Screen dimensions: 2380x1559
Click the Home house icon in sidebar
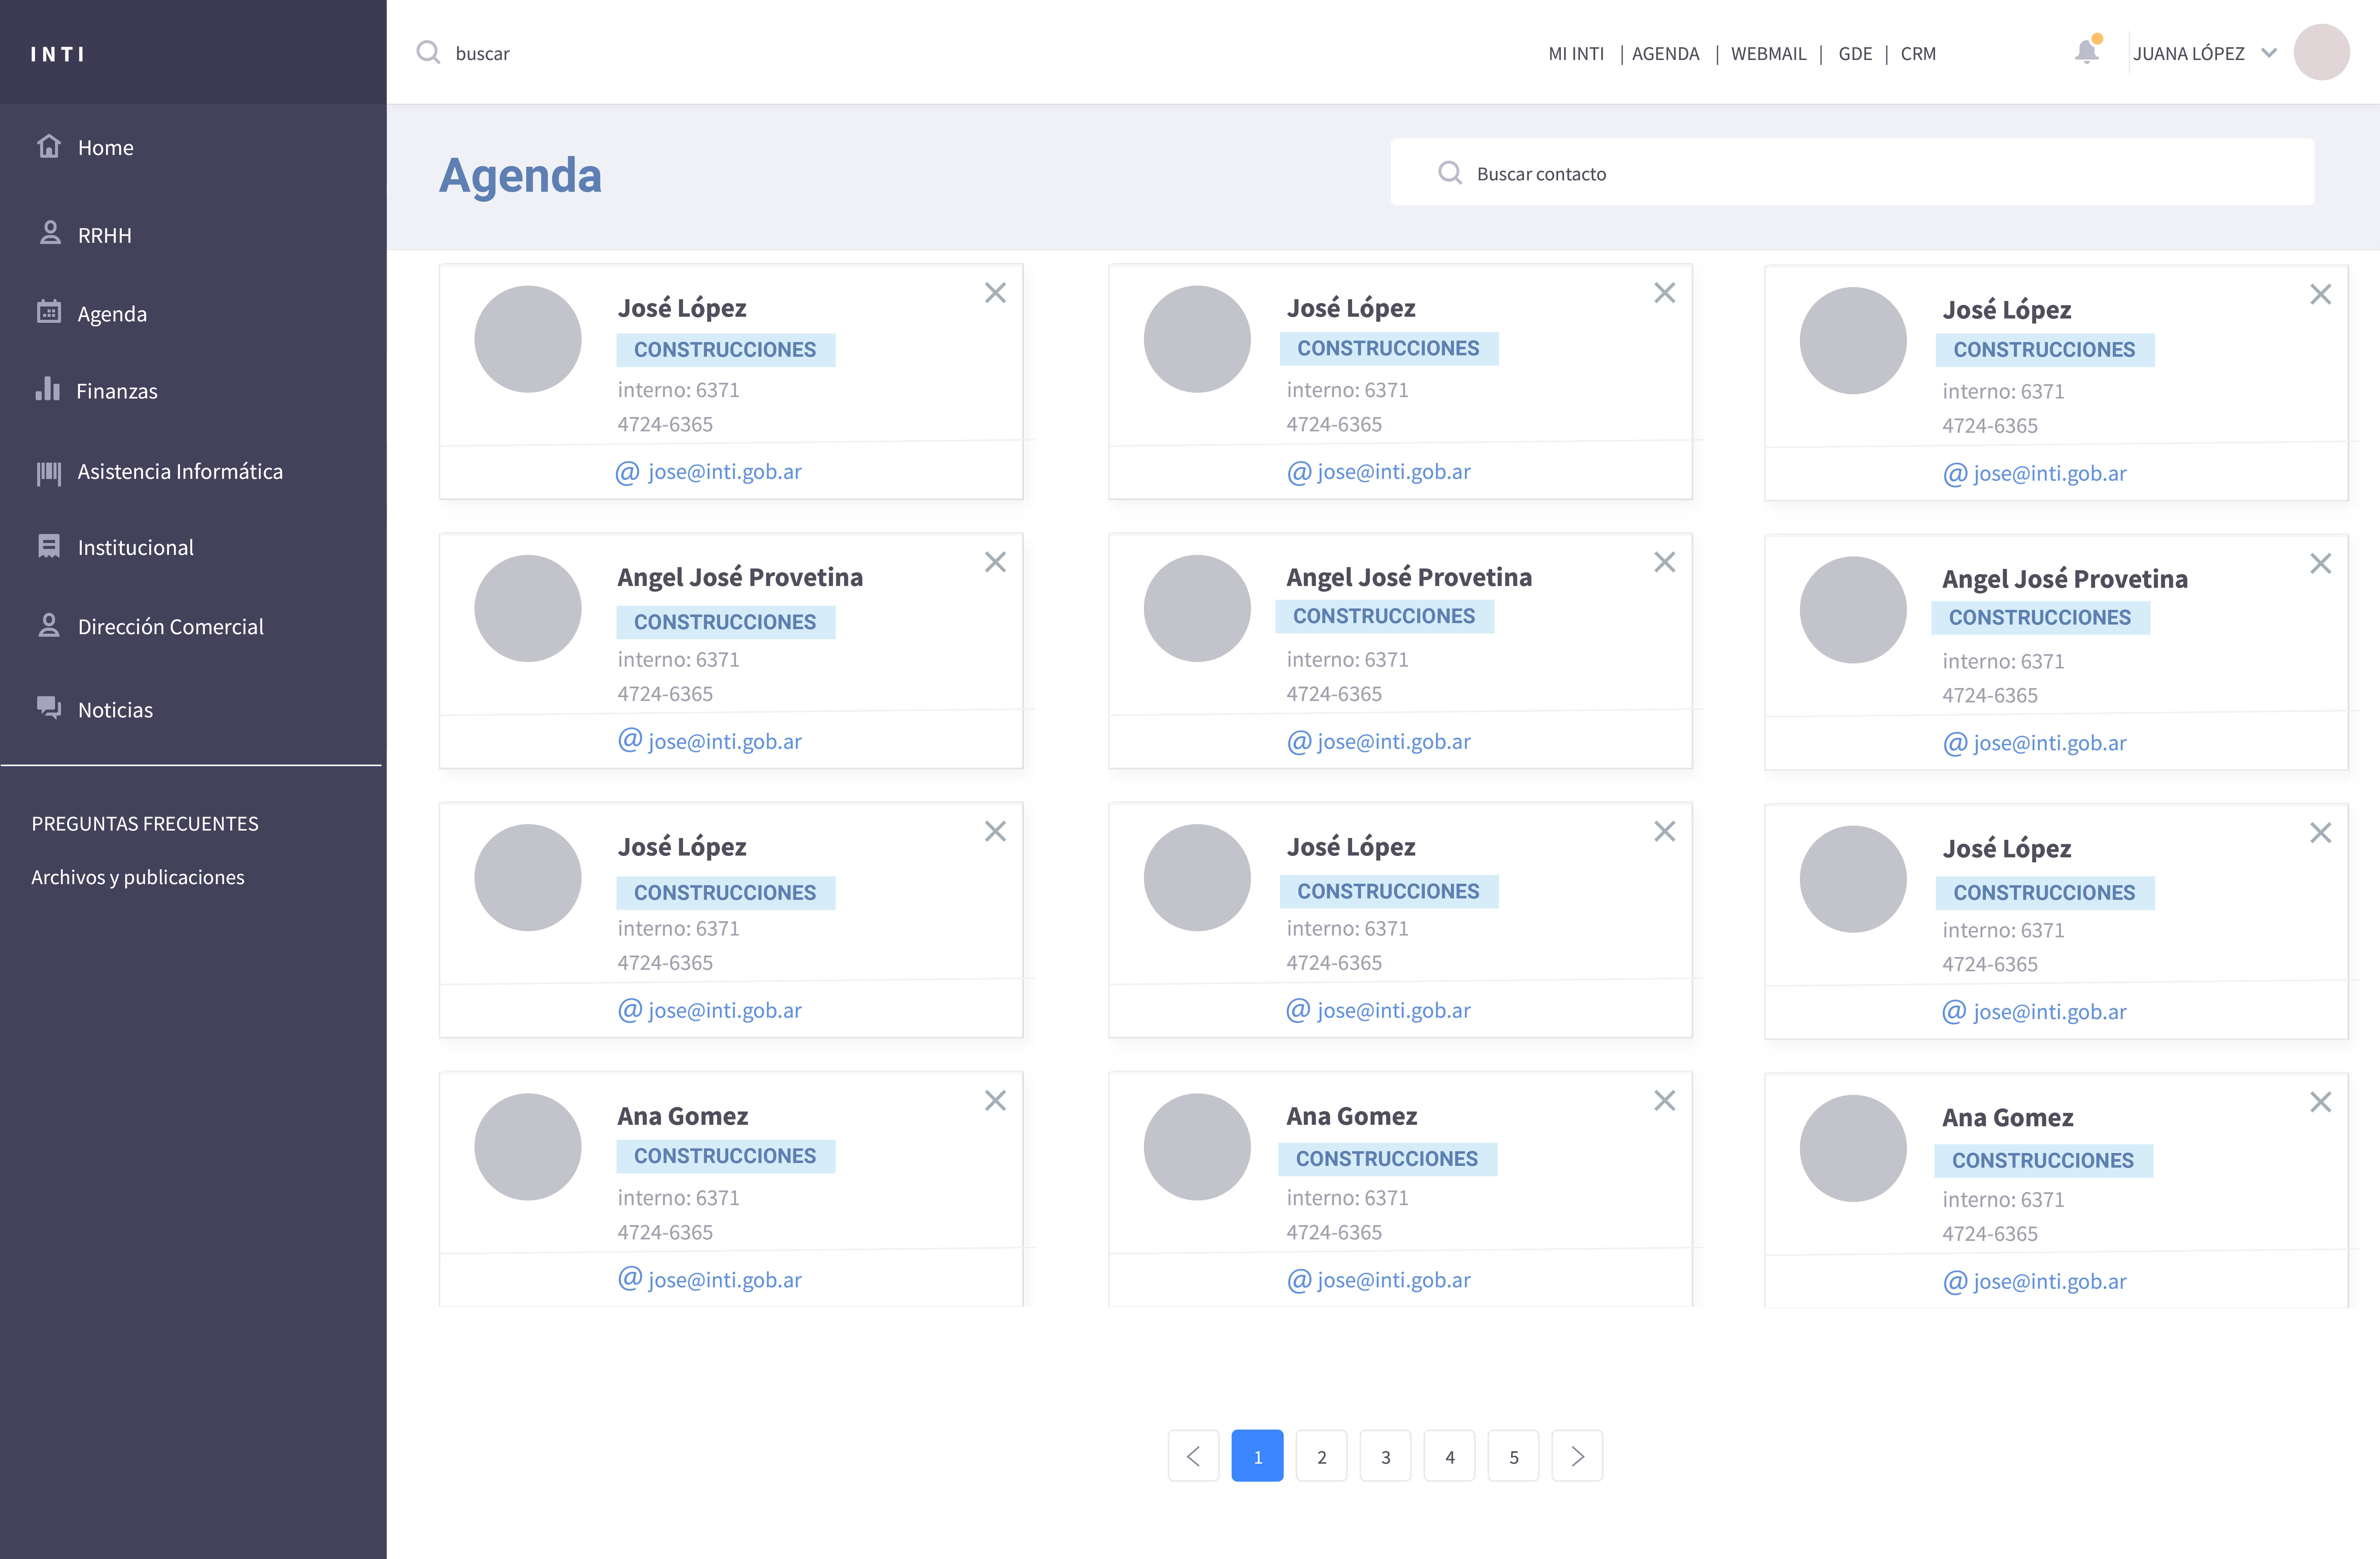[x=49, y=146]
